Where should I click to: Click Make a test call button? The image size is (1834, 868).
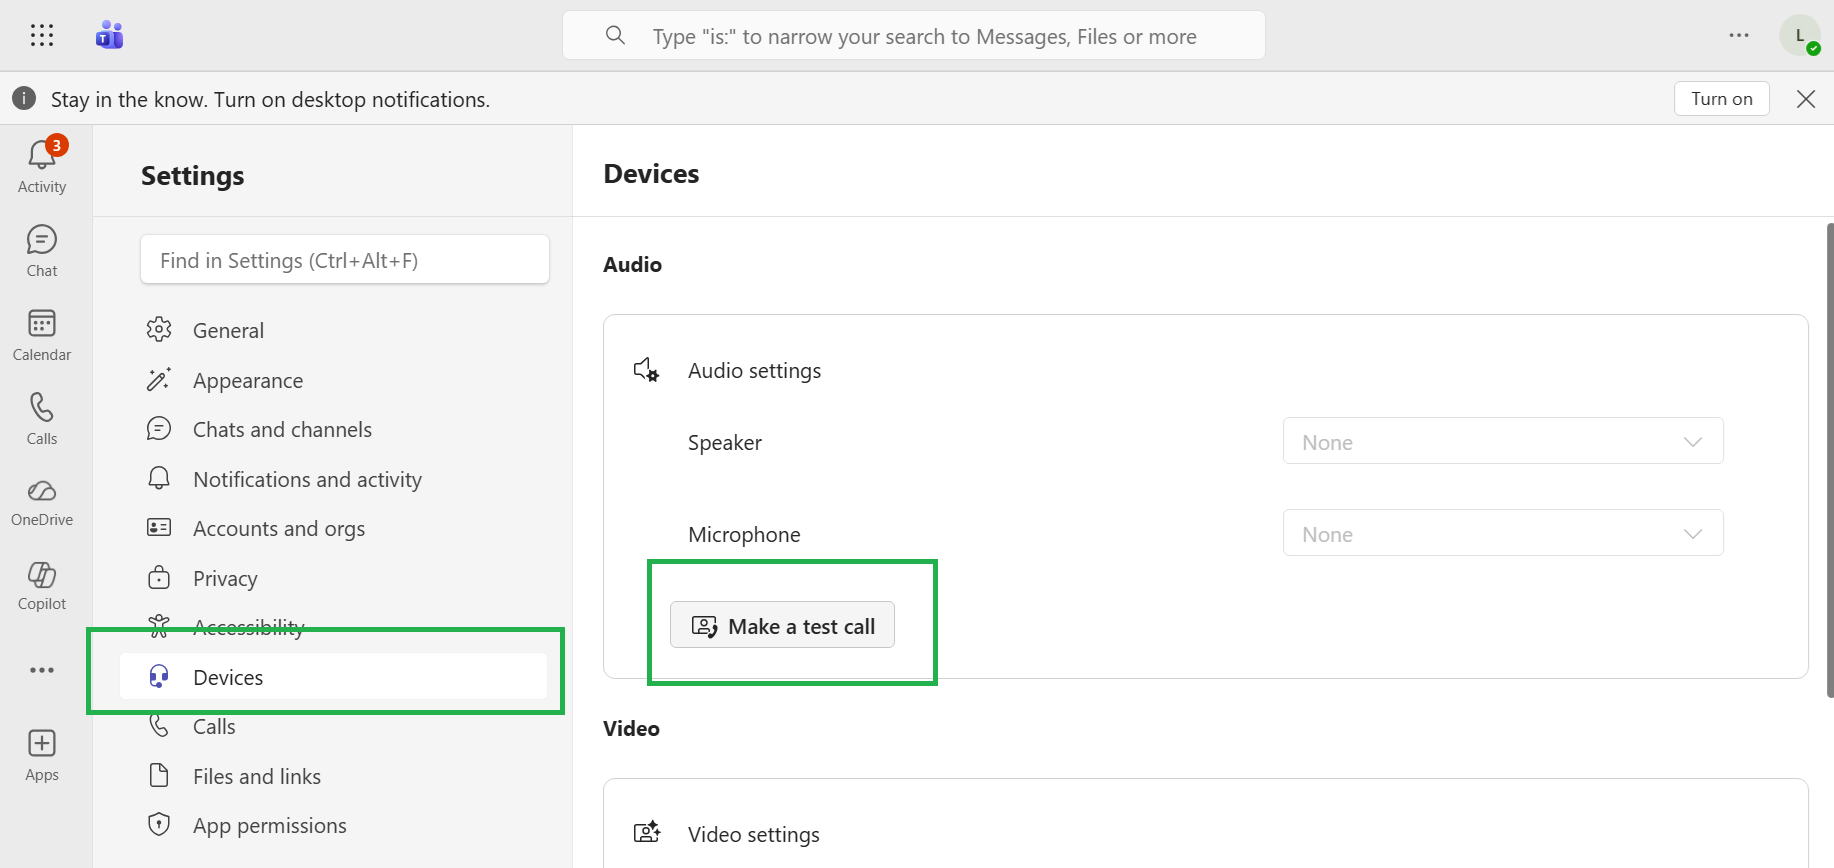782,626
